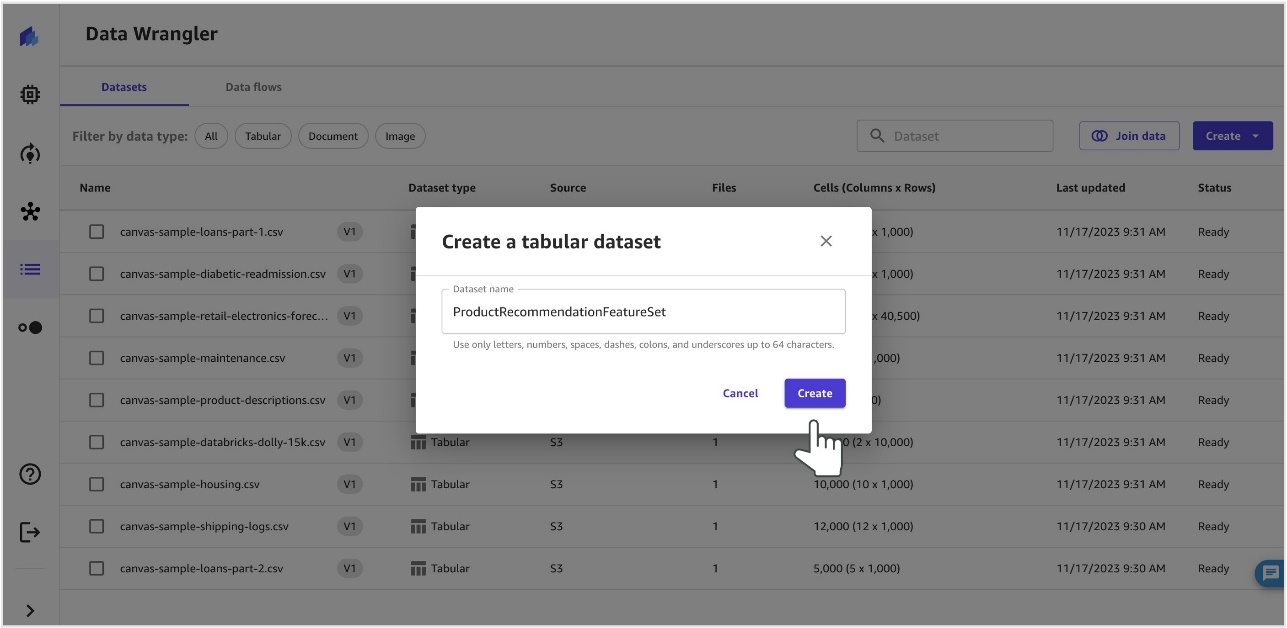Focus the Dataset name field in the dialog
This screenshot has height=628, width=1287.
pos(643,312)
